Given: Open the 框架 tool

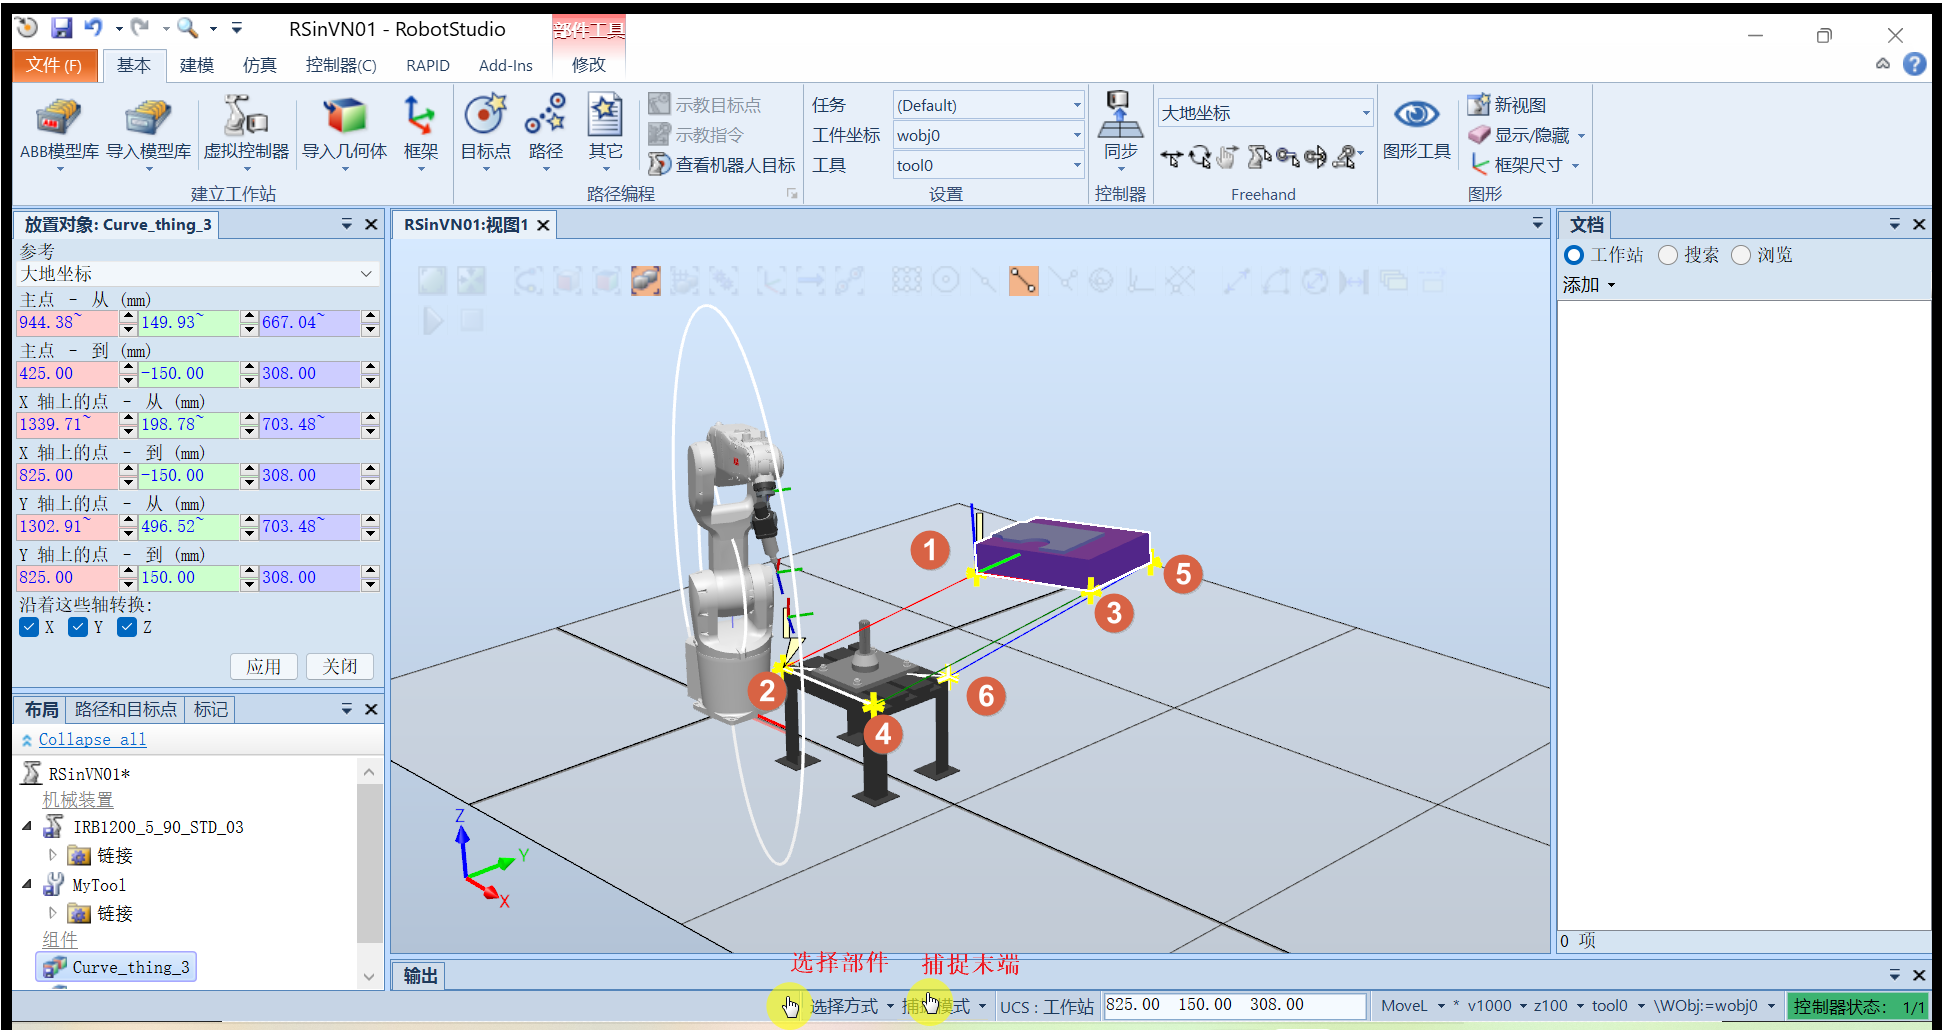Looking at the screenshot, I should [x=420, y=132].
